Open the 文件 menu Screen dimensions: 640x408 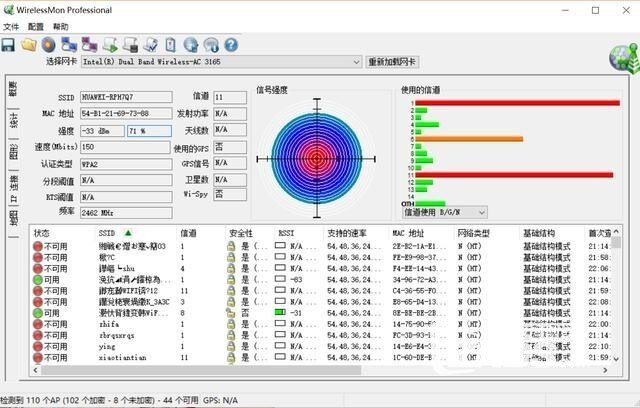[11, 26]
